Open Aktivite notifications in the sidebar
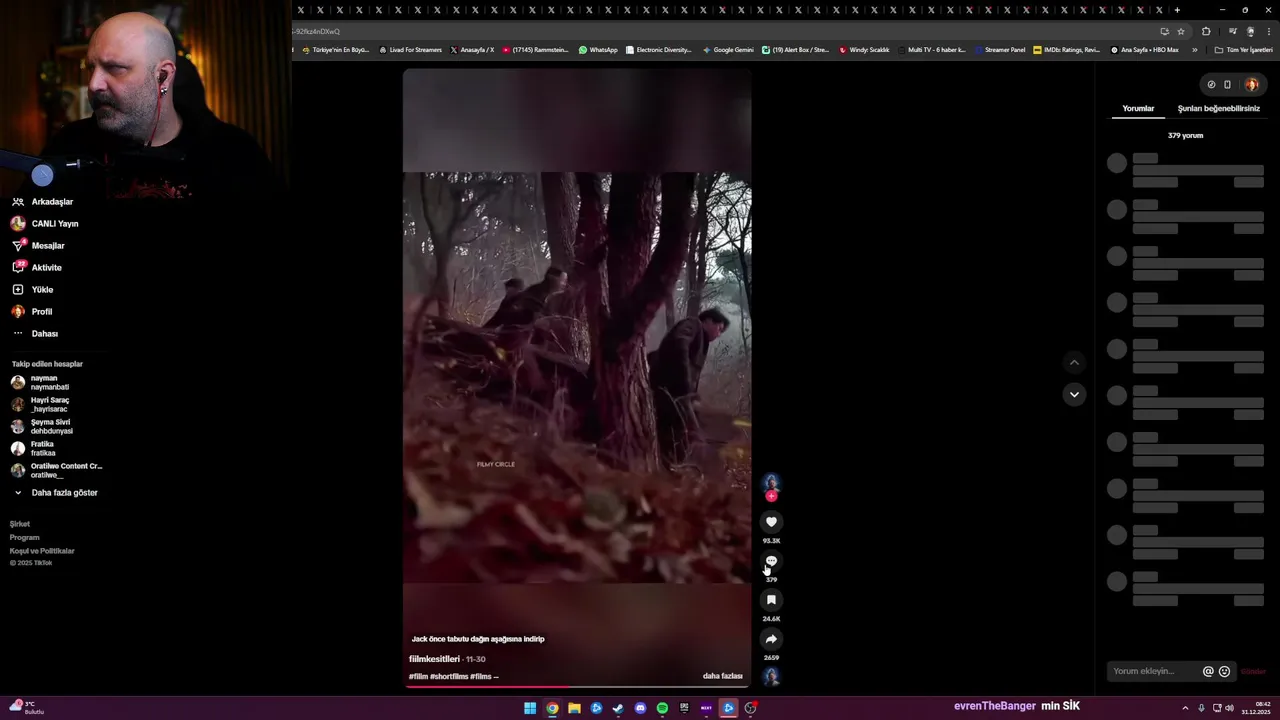Screen dimensions: 1280x720 (36, 268)
